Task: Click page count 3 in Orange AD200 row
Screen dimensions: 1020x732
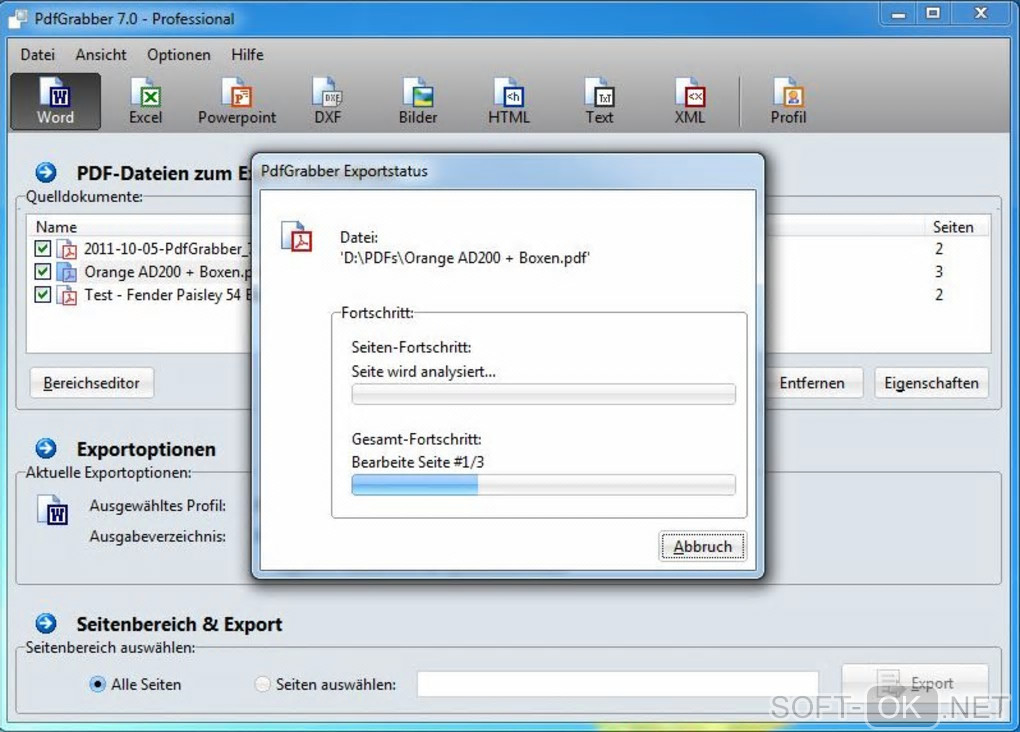Action: 939,271
